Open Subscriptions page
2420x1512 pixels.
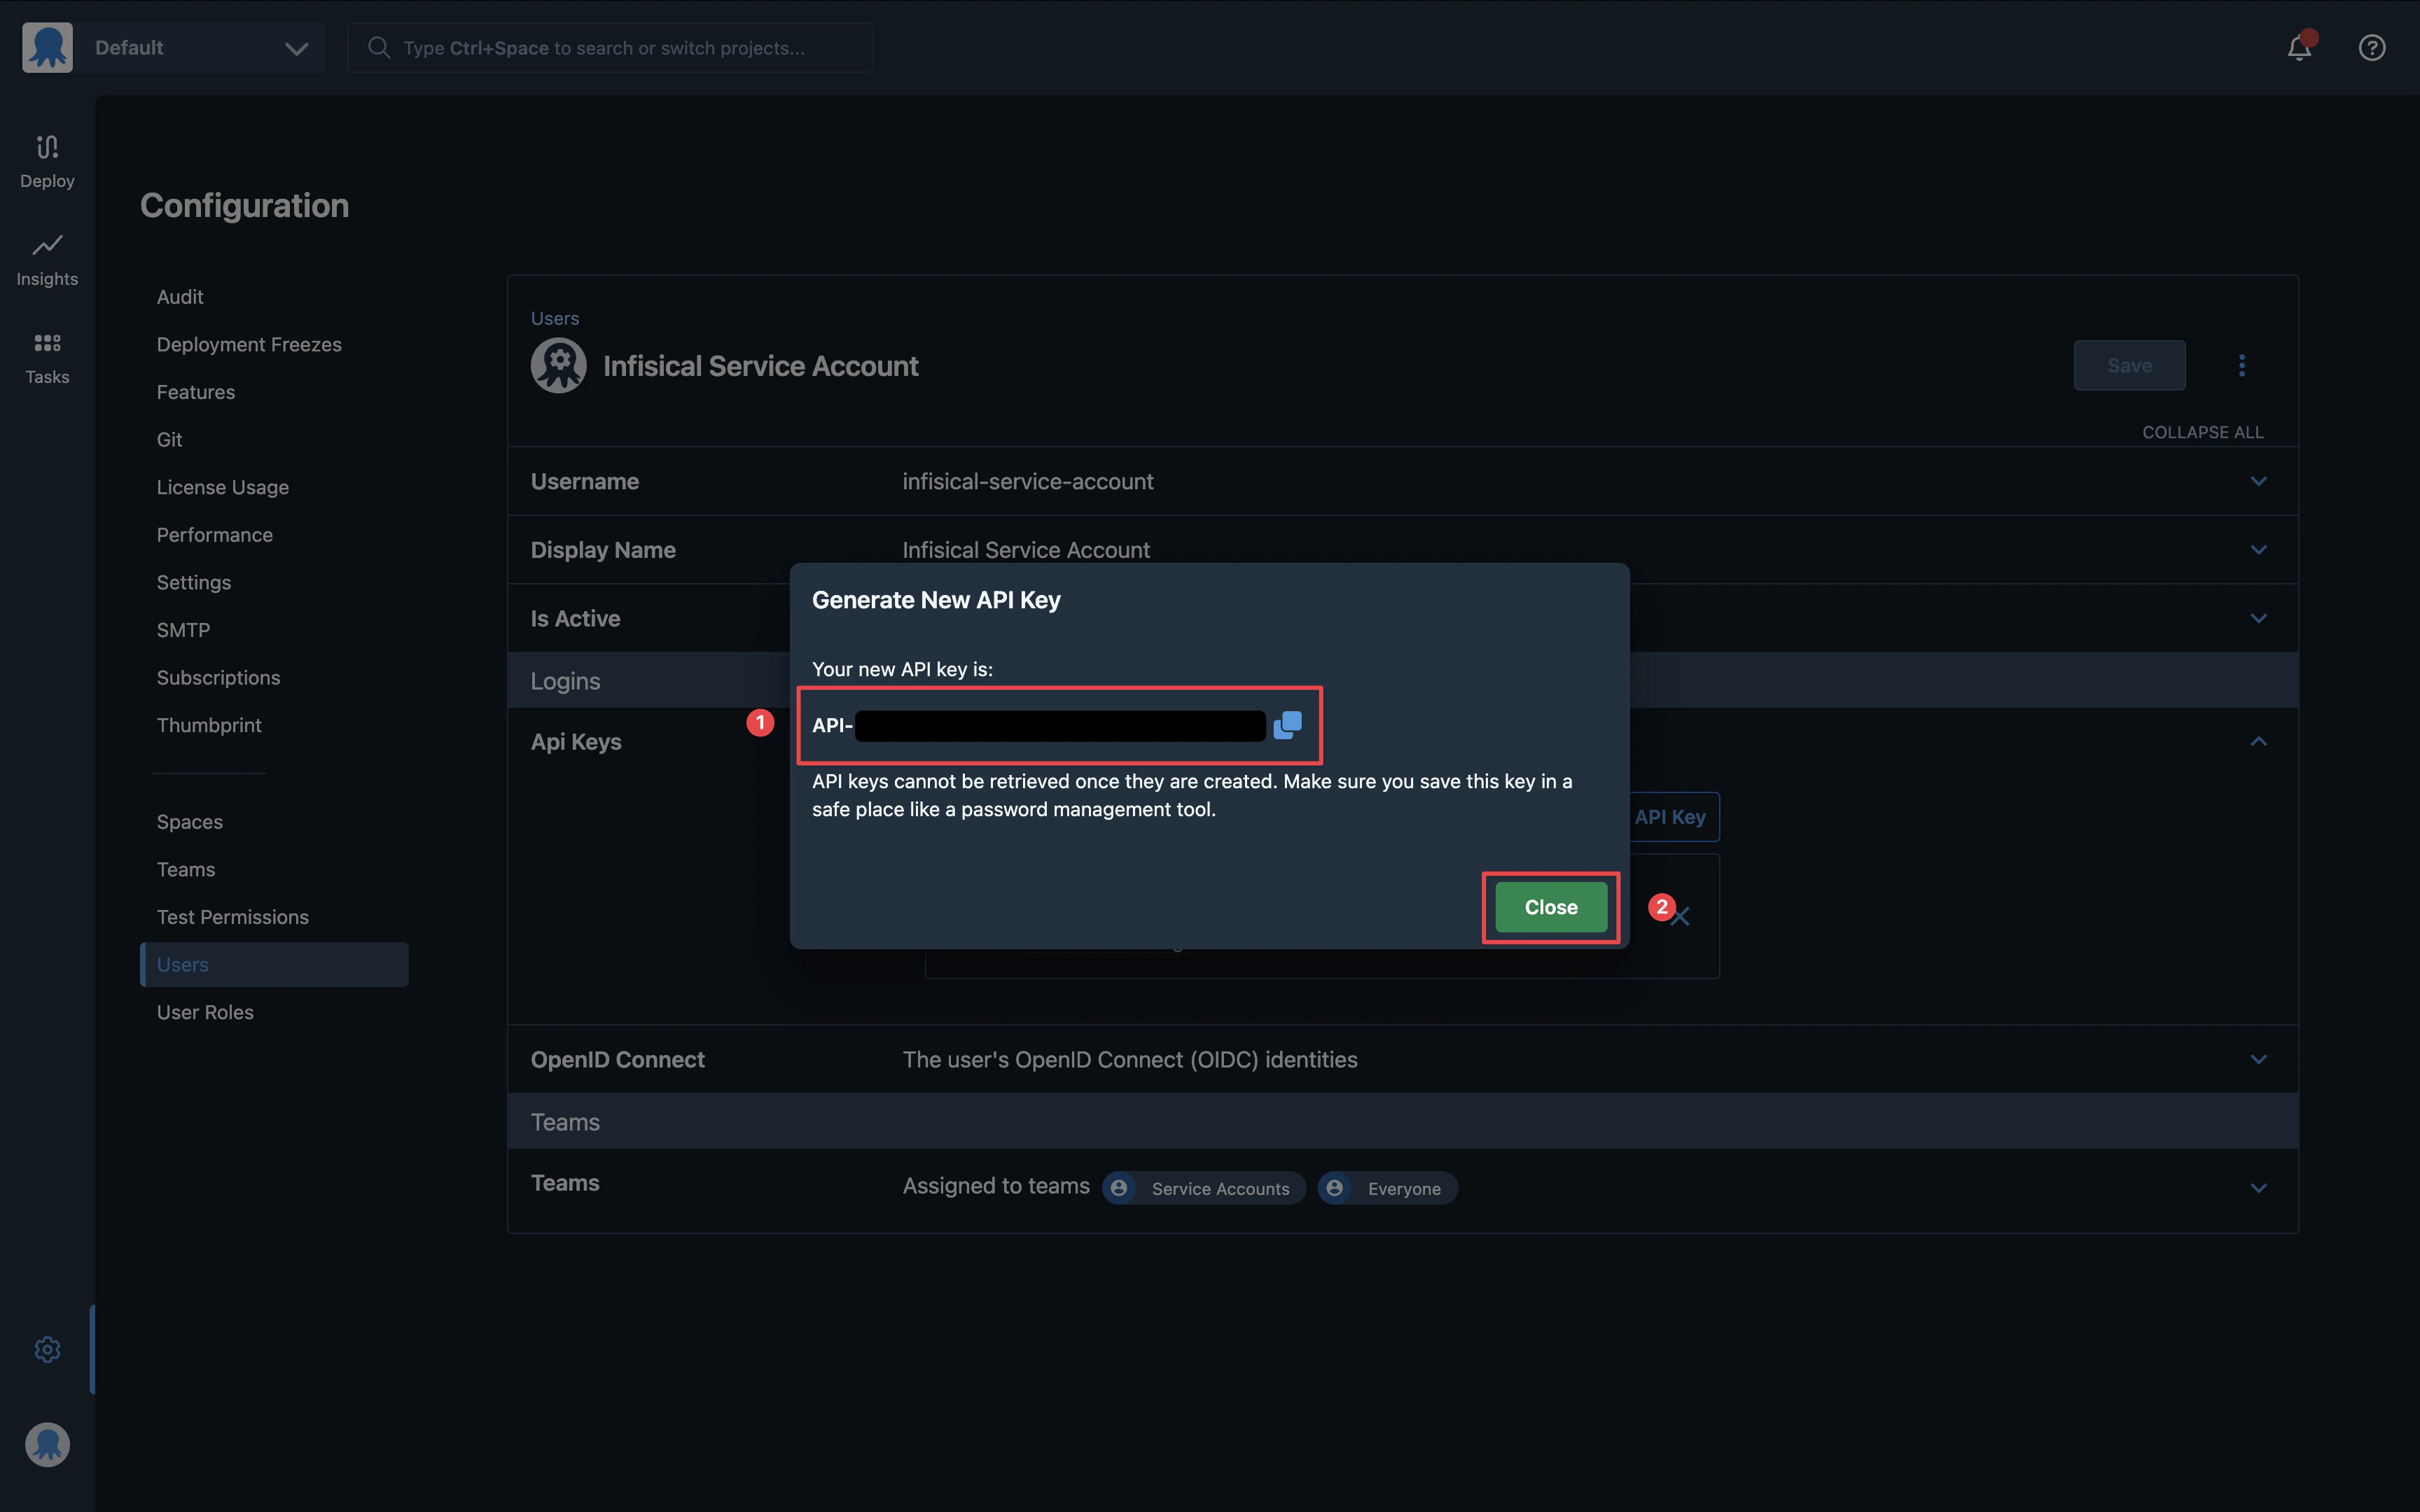coord(218,677)
